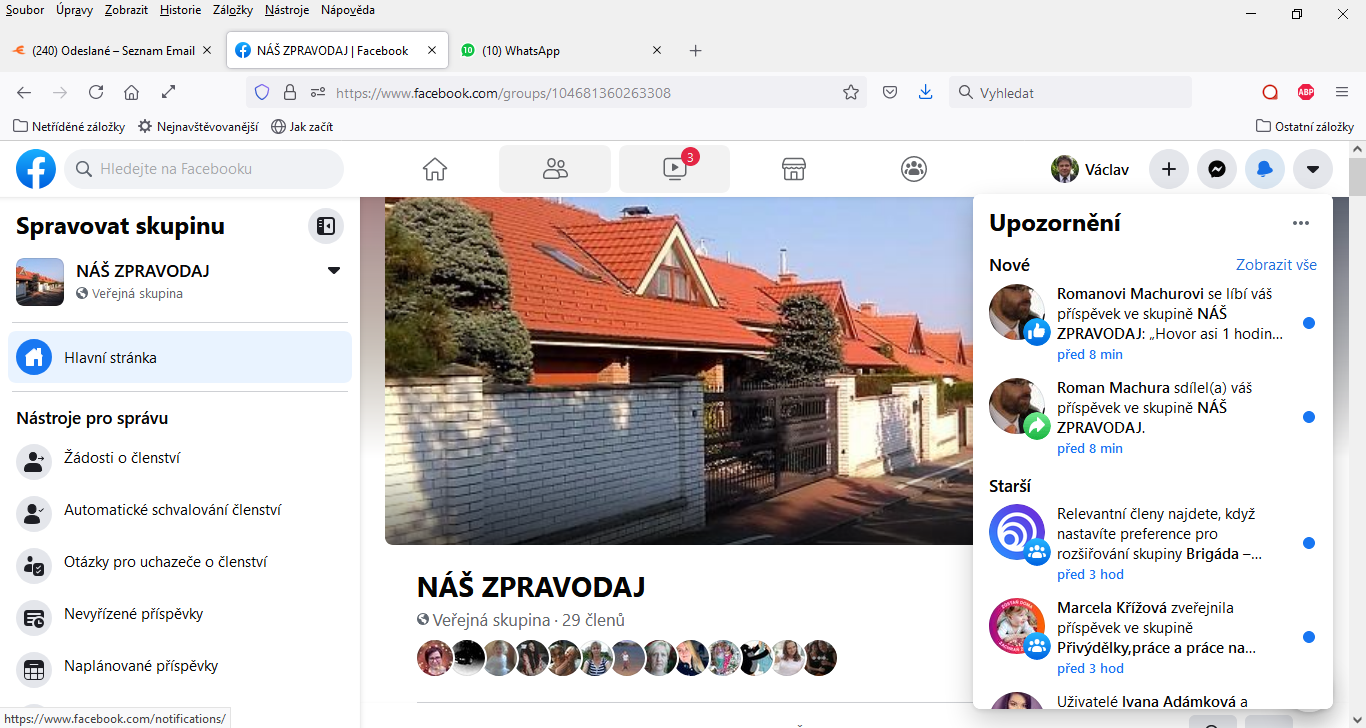1366x728 pixels.
Task: Save to Pocket icon
Action: pyautogui.click(x=889, y=92)
